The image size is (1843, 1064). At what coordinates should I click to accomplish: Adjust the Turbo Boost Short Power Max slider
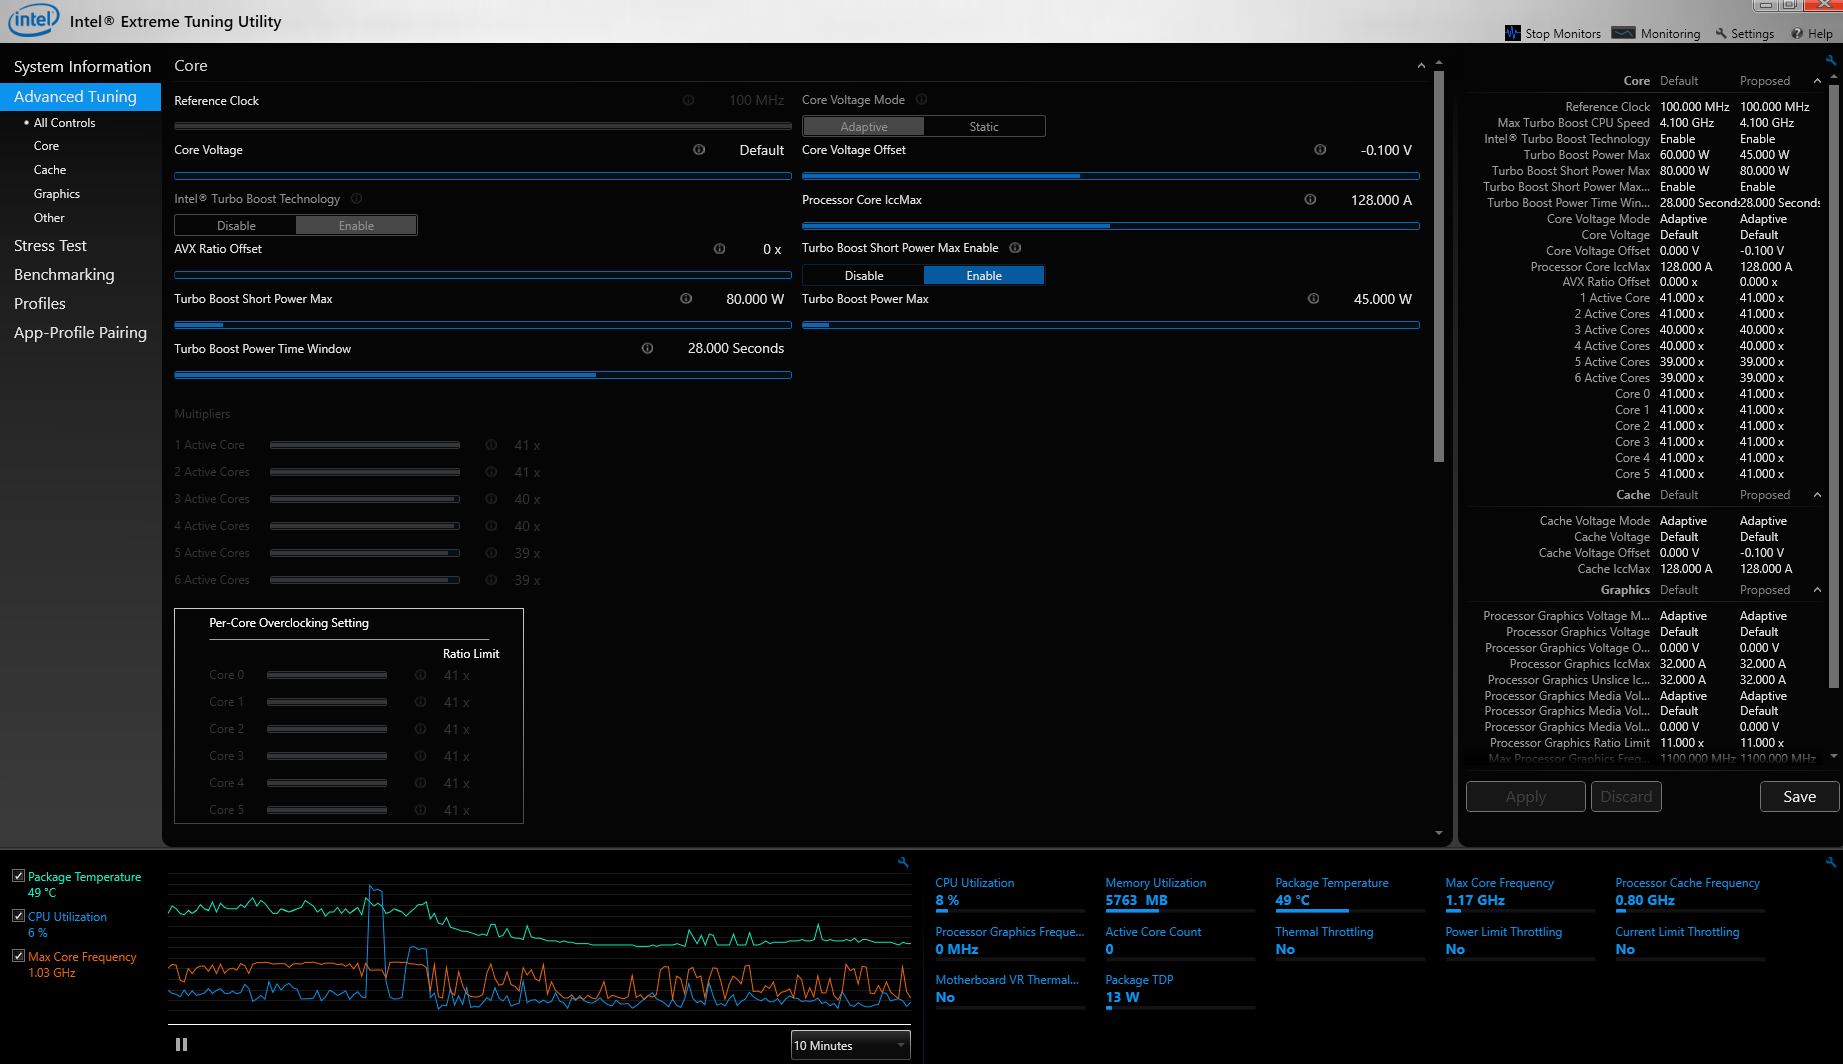point(483,325)
